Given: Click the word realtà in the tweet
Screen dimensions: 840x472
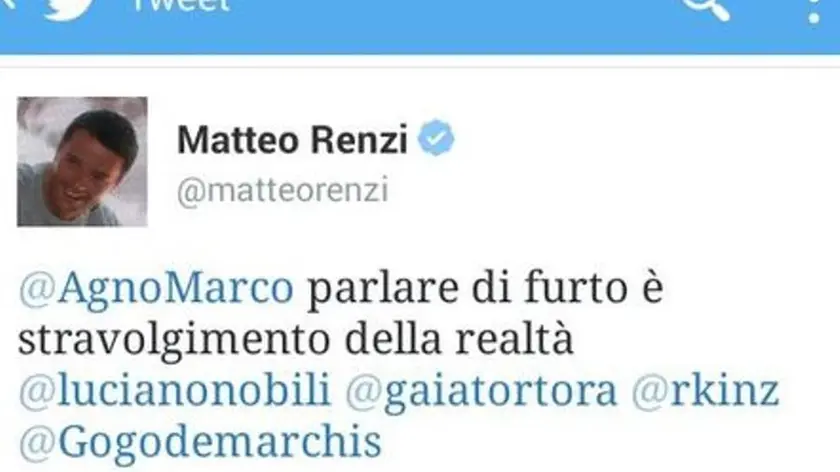Looking at the screenshot, I should (x=514, y=339).
